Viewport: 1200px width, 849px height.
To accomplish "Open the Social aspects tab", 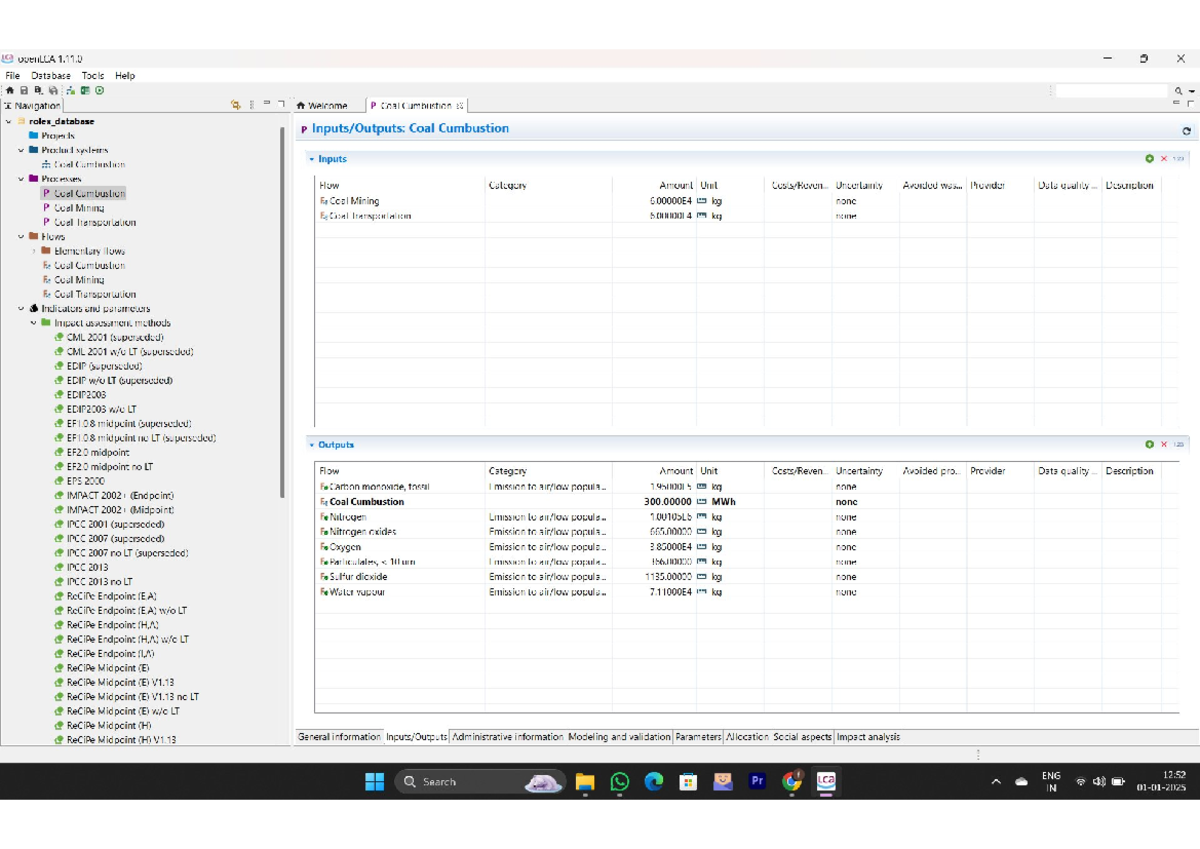I will coord(802,737).
